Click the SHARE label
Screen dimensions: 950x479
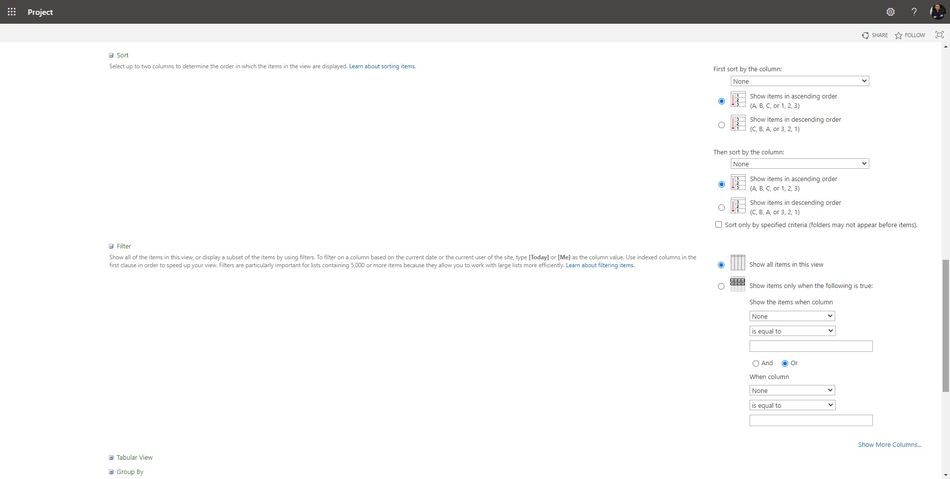(x=880, y=36)
